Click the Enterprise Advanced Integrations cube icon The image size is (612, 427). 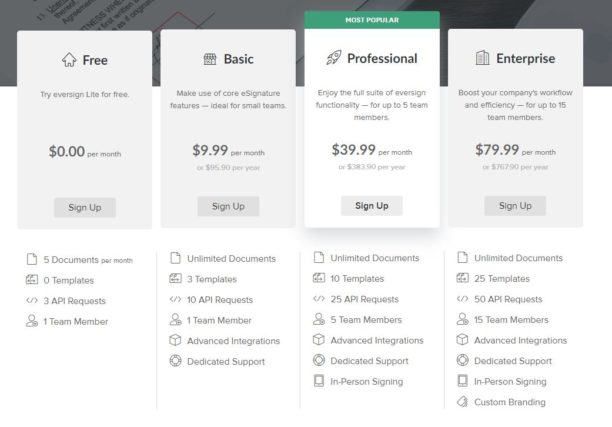tap(463, 340)
